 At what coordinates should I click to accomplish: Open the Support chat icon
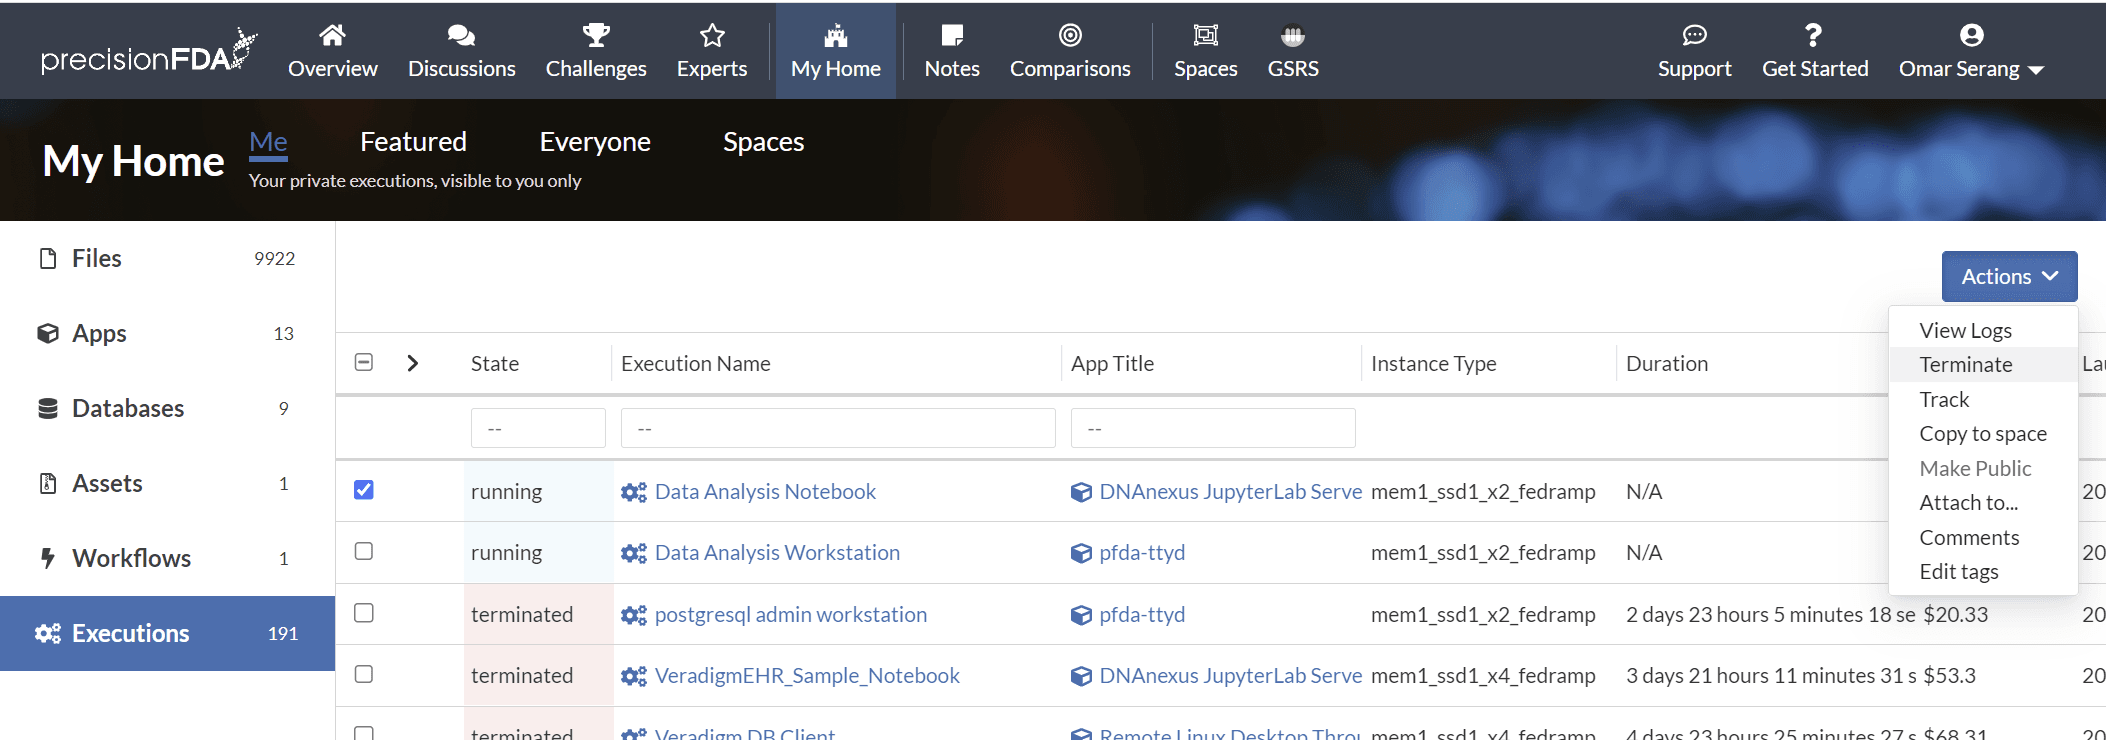click(x=1694, y=36)
